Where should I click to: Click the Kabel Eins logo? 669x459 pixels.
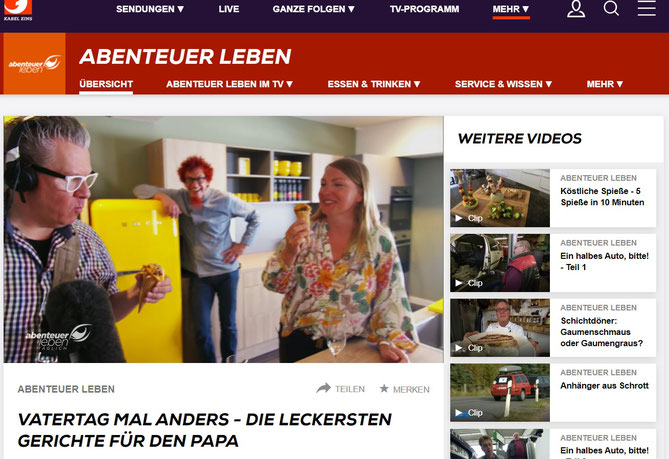tap(18, 10)
